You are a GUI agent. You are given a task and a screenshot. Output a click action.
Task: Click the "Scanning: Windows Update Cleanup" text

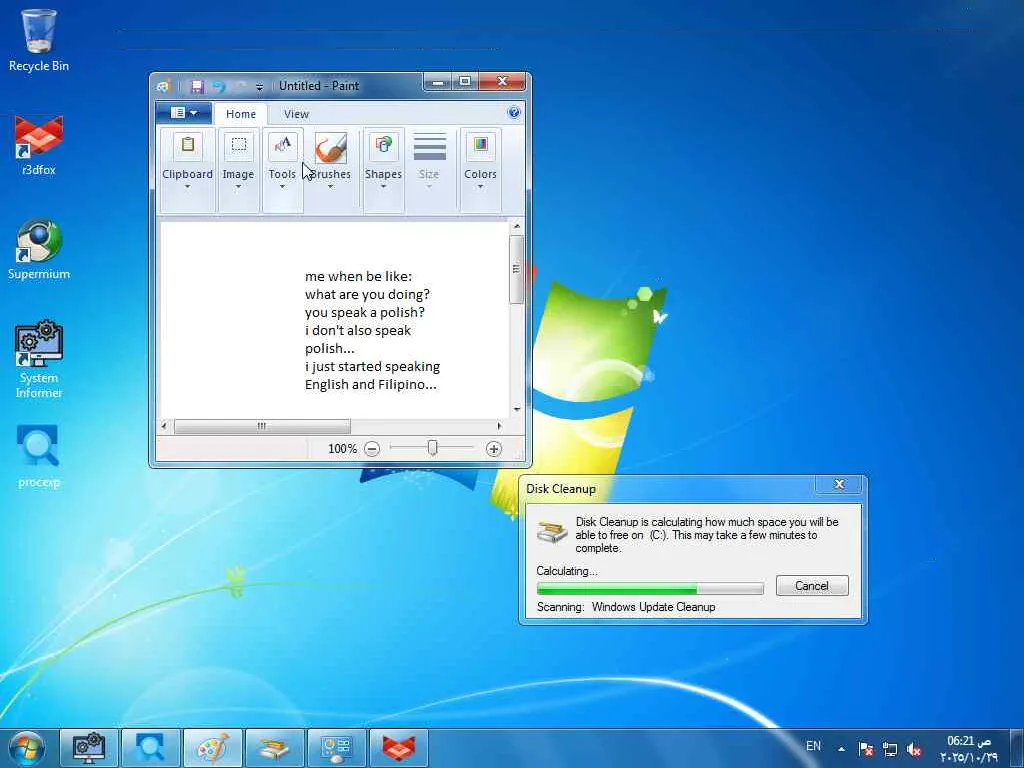[626, 607]
